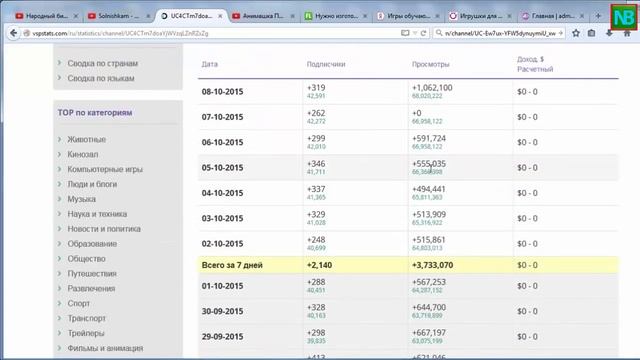This screenshot has width=640, height=360.
Task: Open the Музыка category
Action: click(82, 199)
